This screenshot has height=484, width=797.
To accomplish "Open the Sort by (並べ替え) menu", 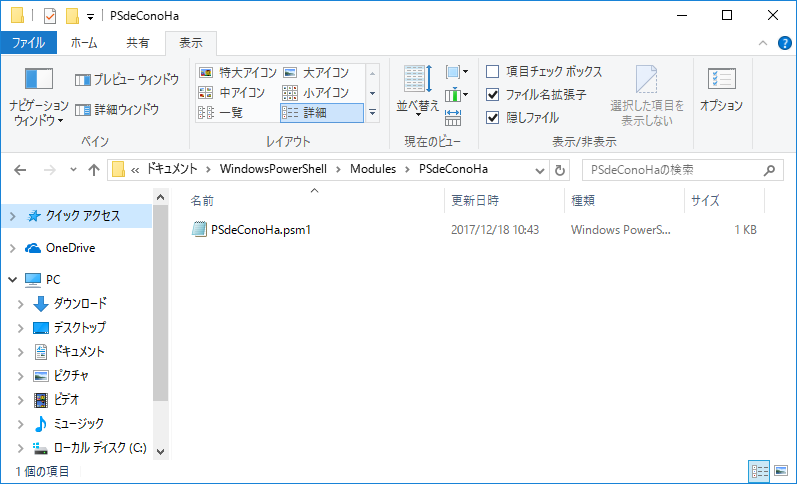I will pos(417,90).
